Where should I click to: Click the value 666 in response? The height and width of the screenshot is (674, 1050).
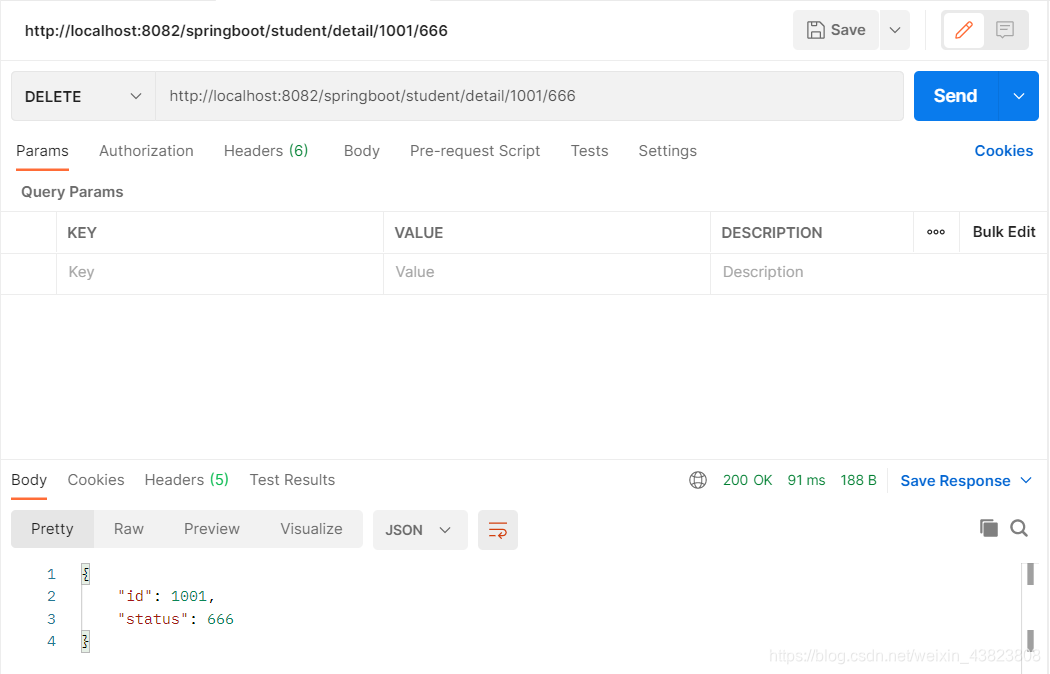(x=220, y=619)
